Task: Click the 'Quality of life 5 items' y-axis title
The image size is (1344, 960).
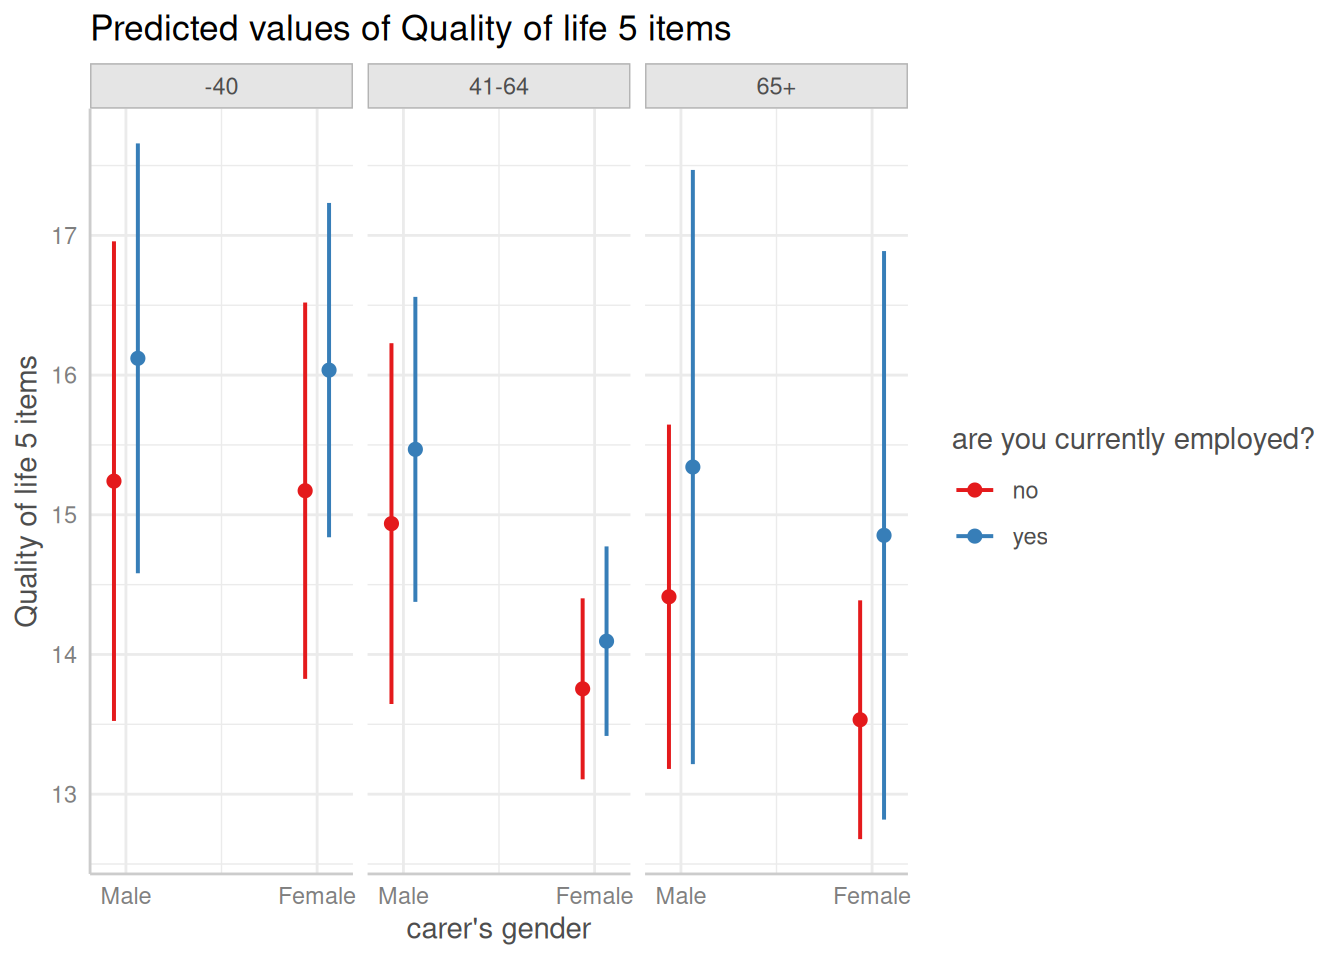Action: point(27,491)
